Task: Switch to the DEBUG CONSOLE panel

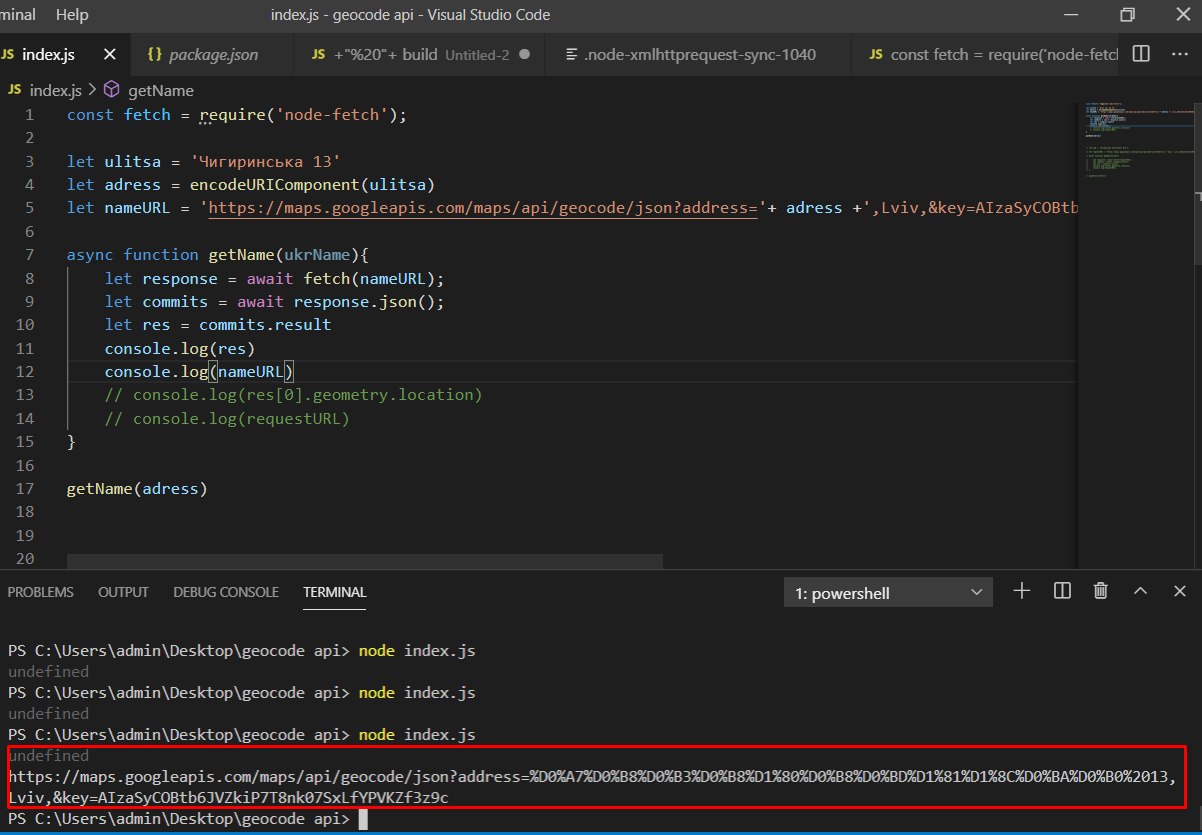Action: click(226, 592)
